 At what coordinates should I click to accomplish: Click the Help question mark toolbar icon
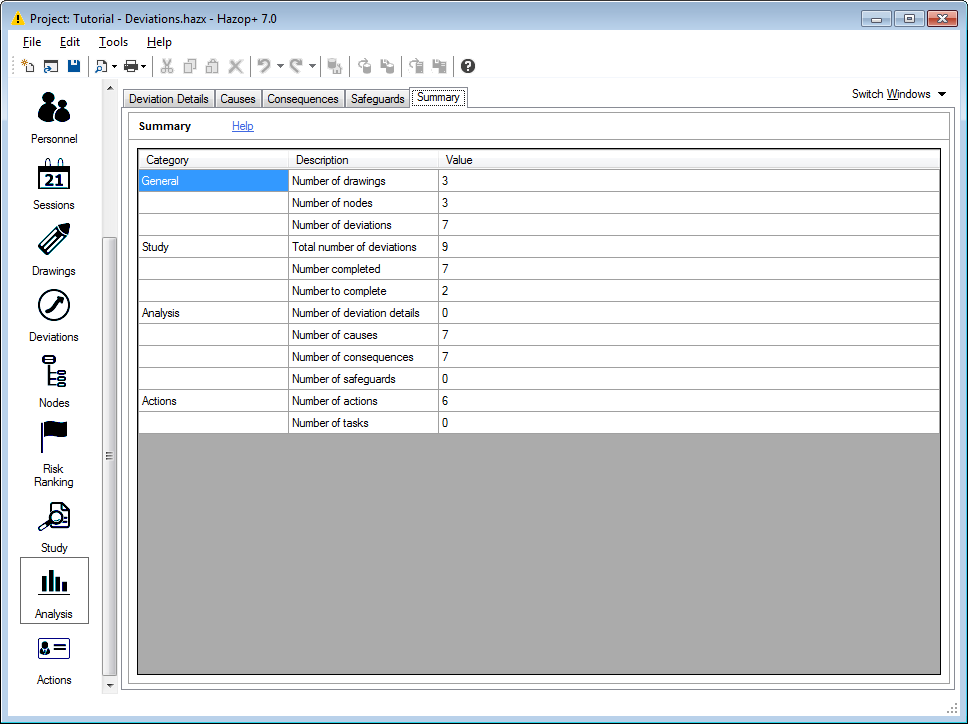pos(468,66)
